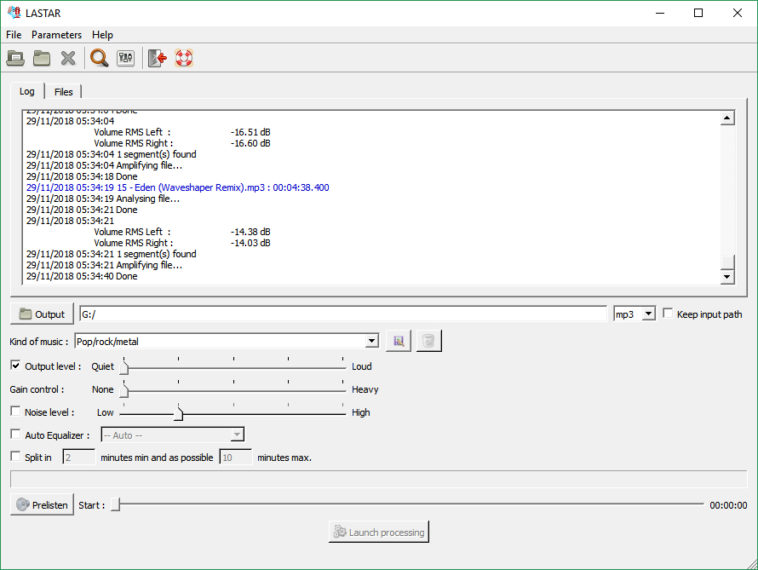Click the -14.38 dB Volume RMS Left value
This screenshot has height=570, width=758.
point(250,232)
